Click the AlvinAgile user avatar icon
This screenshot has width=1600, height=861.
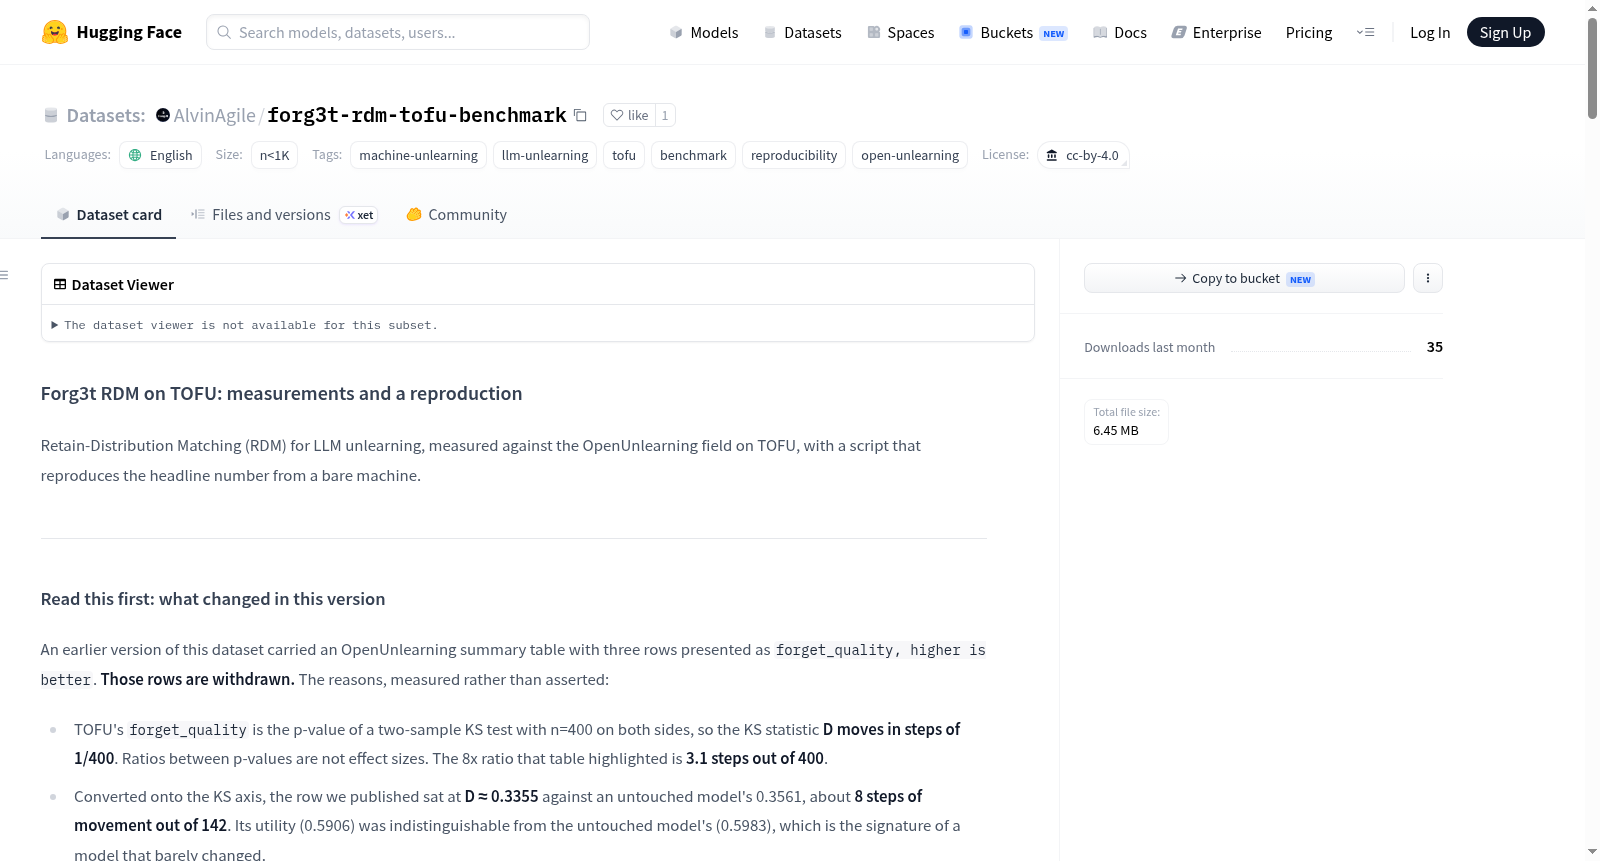click(163, 115)
